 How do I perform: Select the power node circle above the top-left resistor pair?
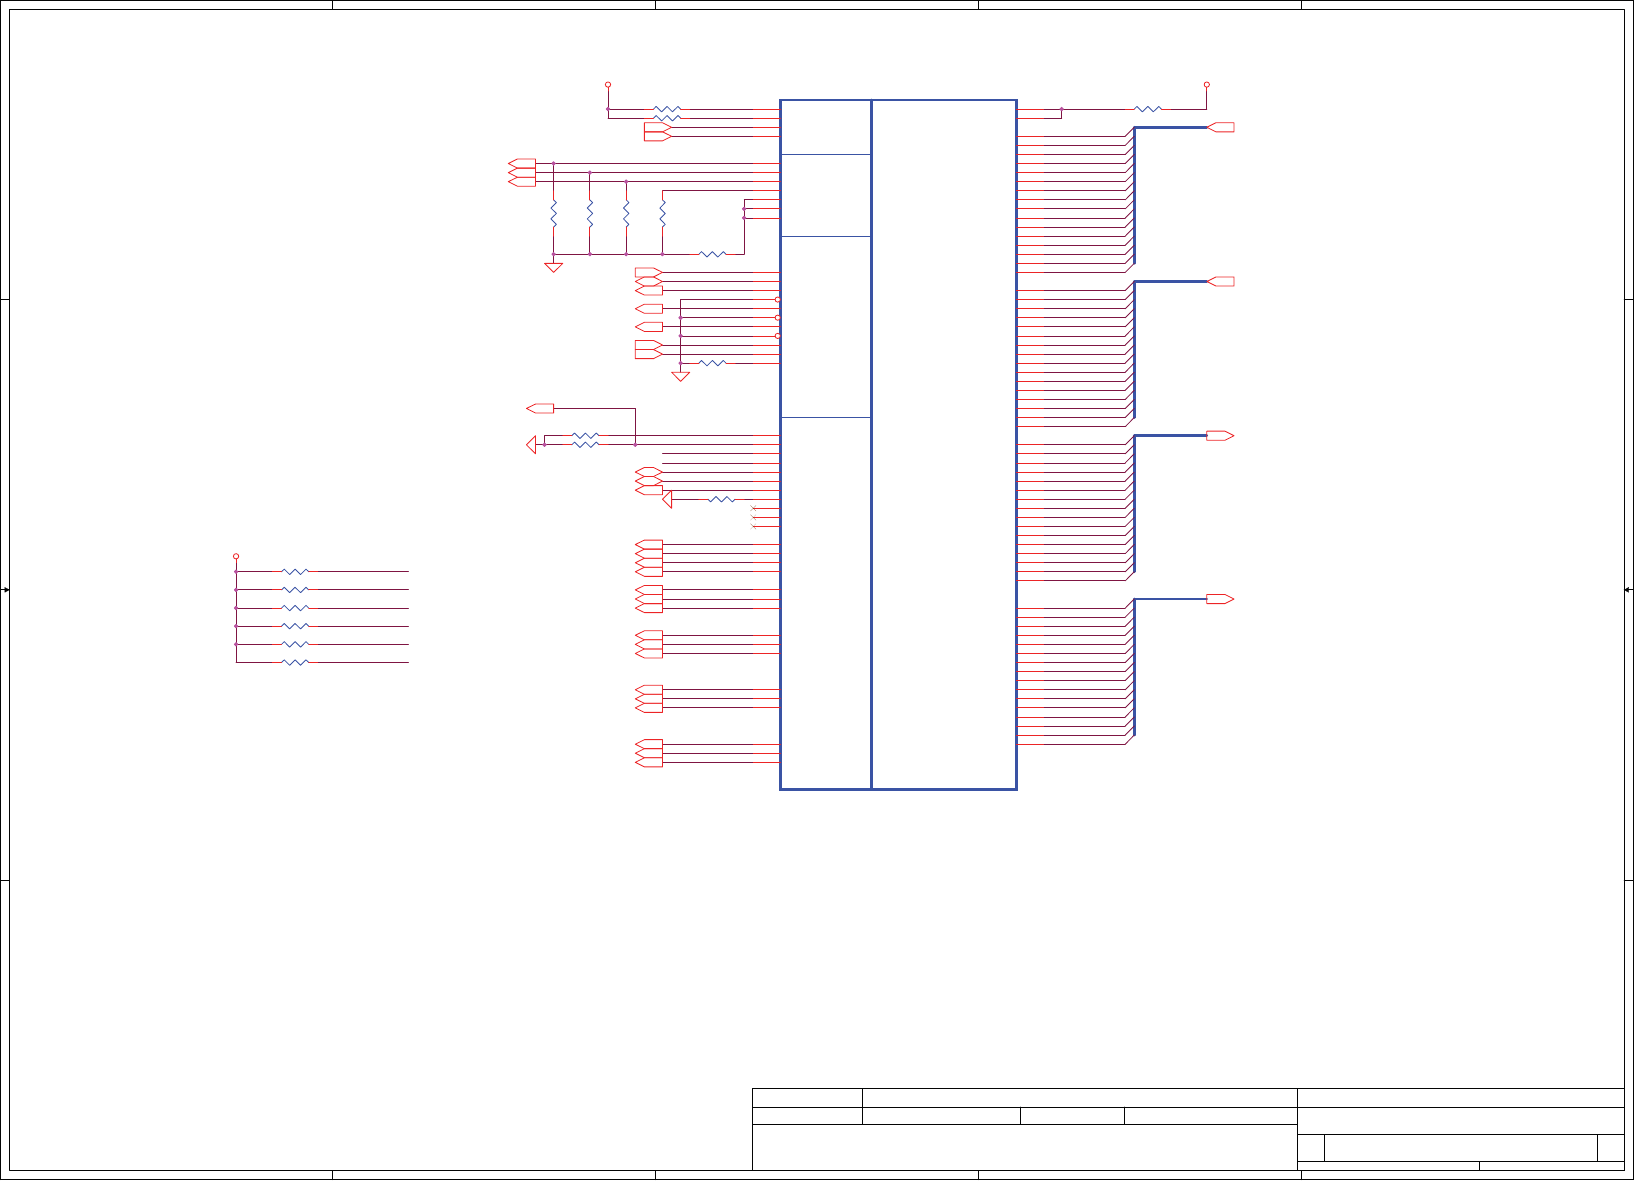point(608,85)
